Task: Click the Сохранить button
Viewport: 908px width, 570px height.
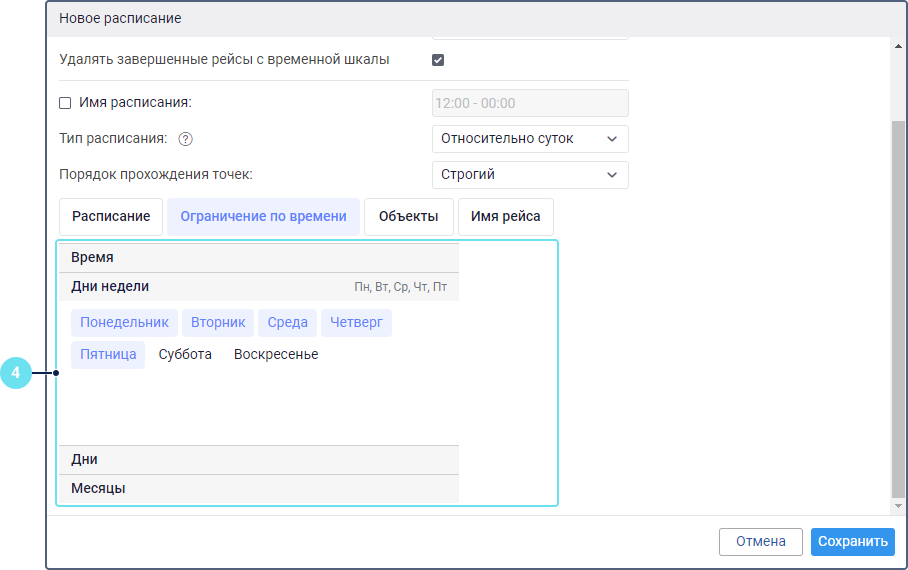Action: 852,542
